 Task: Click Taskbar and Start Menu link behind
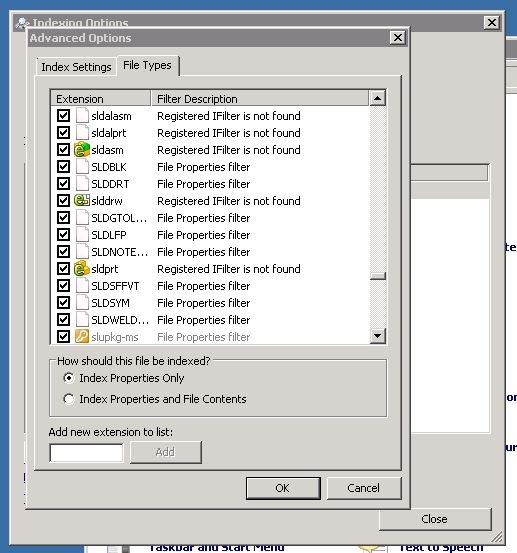(216, 548)
